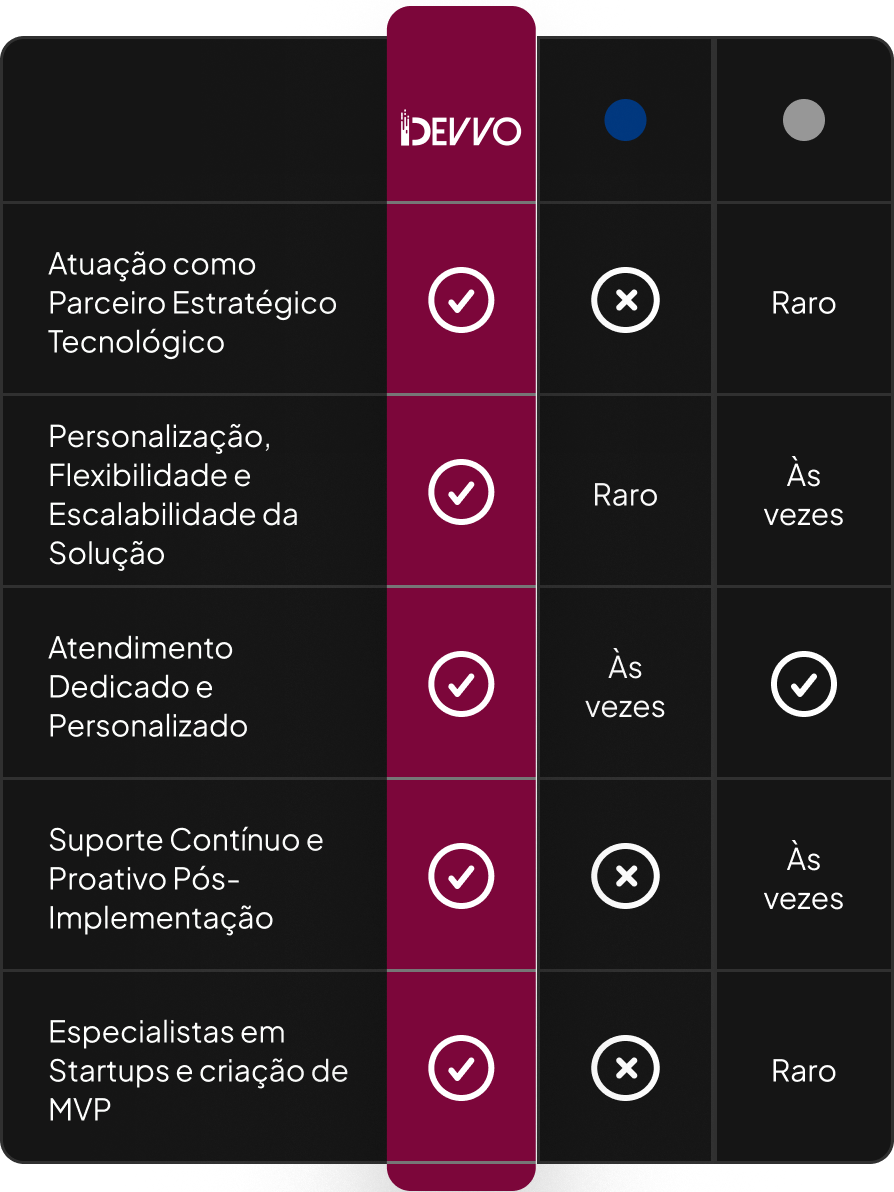Click 'Raro' in the Parceiro Estratégico row
Screen dimensions: 894x1192
[804, 303]
